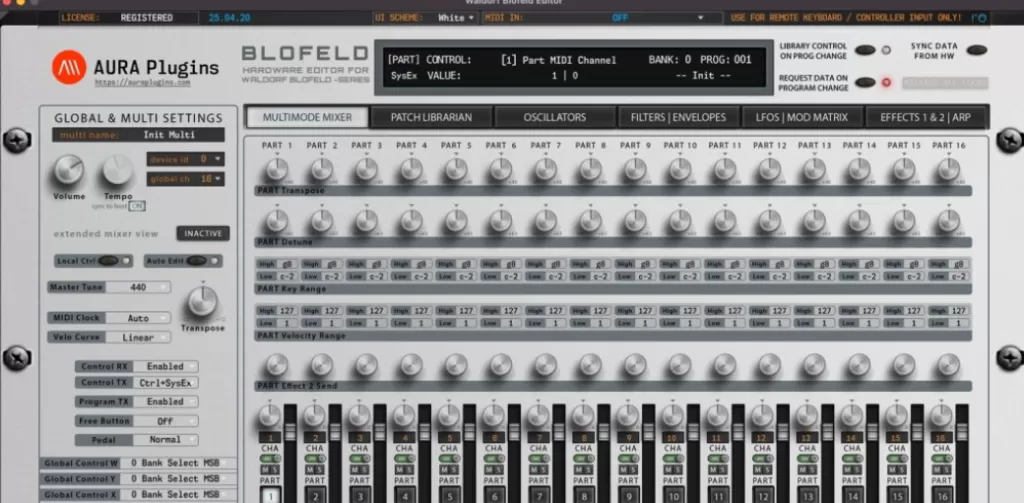The width and height of the screenshot is (1024, 503).
Task: Click the channel 12 pan knob
Action: click(x=762, y=415)
